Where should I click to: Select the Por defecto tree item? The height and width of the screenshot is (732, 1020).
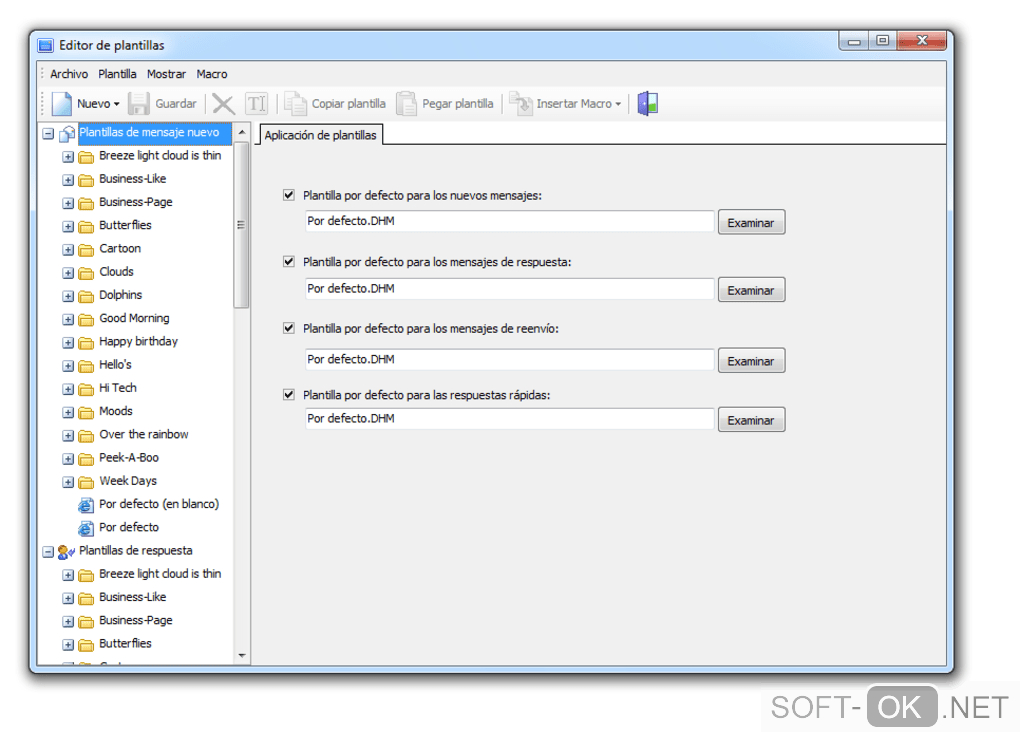click(129, 527)
